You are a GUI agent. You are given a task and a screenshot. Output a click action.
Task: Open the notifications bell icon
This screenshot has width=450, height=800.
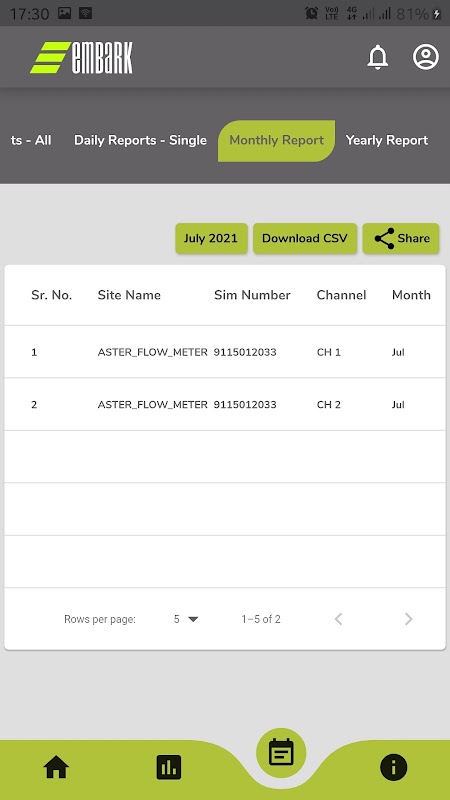tap(378, 57)
